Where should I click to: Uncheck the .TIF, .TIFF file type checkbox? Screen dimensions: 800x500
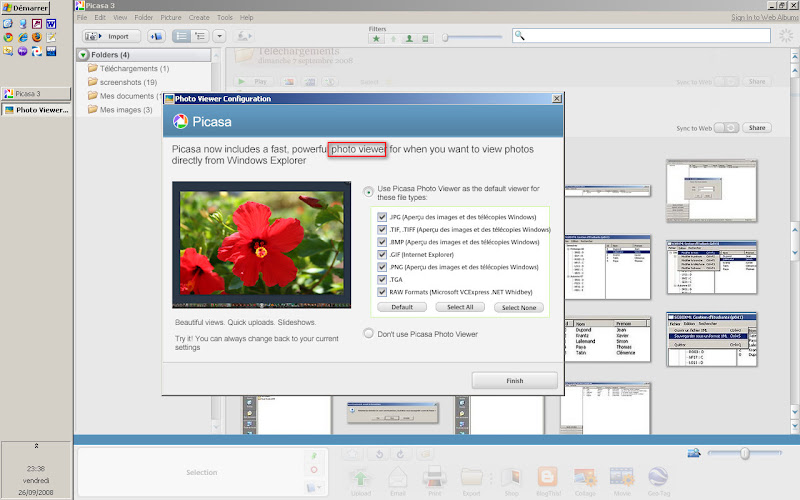(x=382, y=230)
